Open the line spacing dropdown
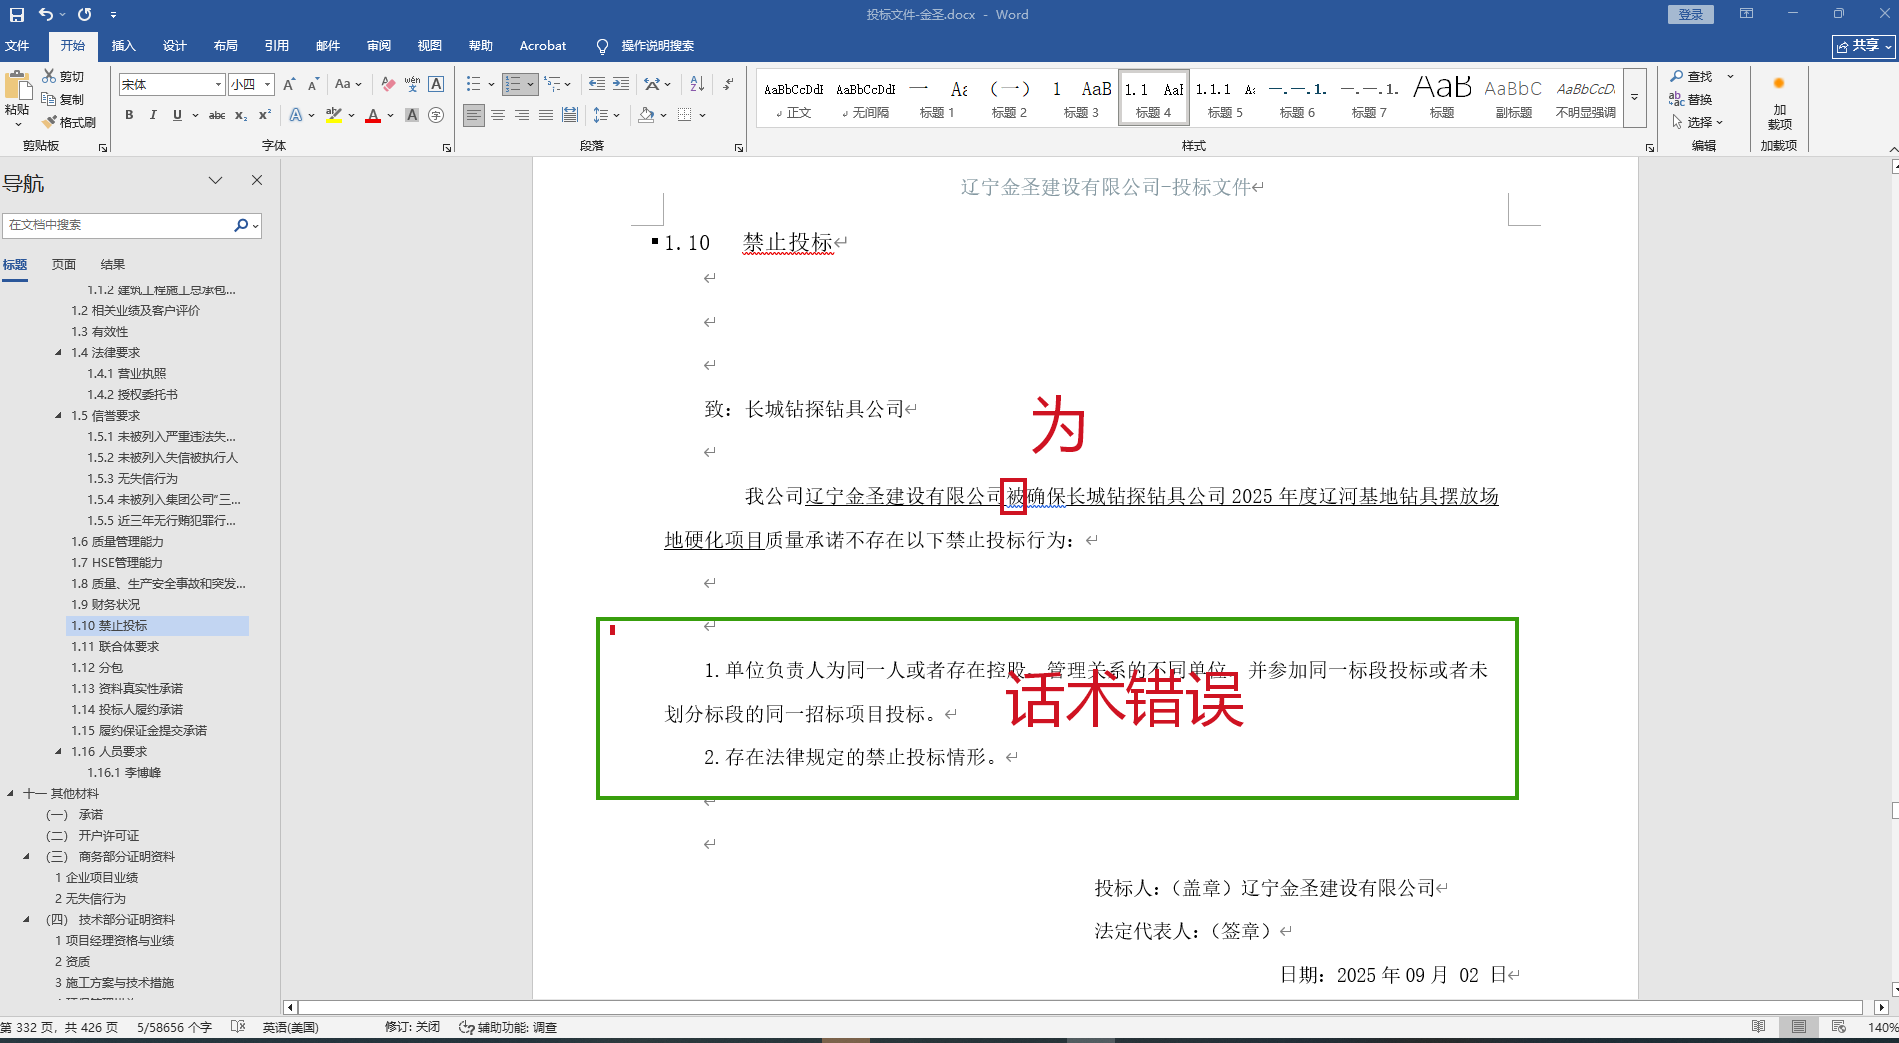The image size is (1899, 1043). (617, 116)
